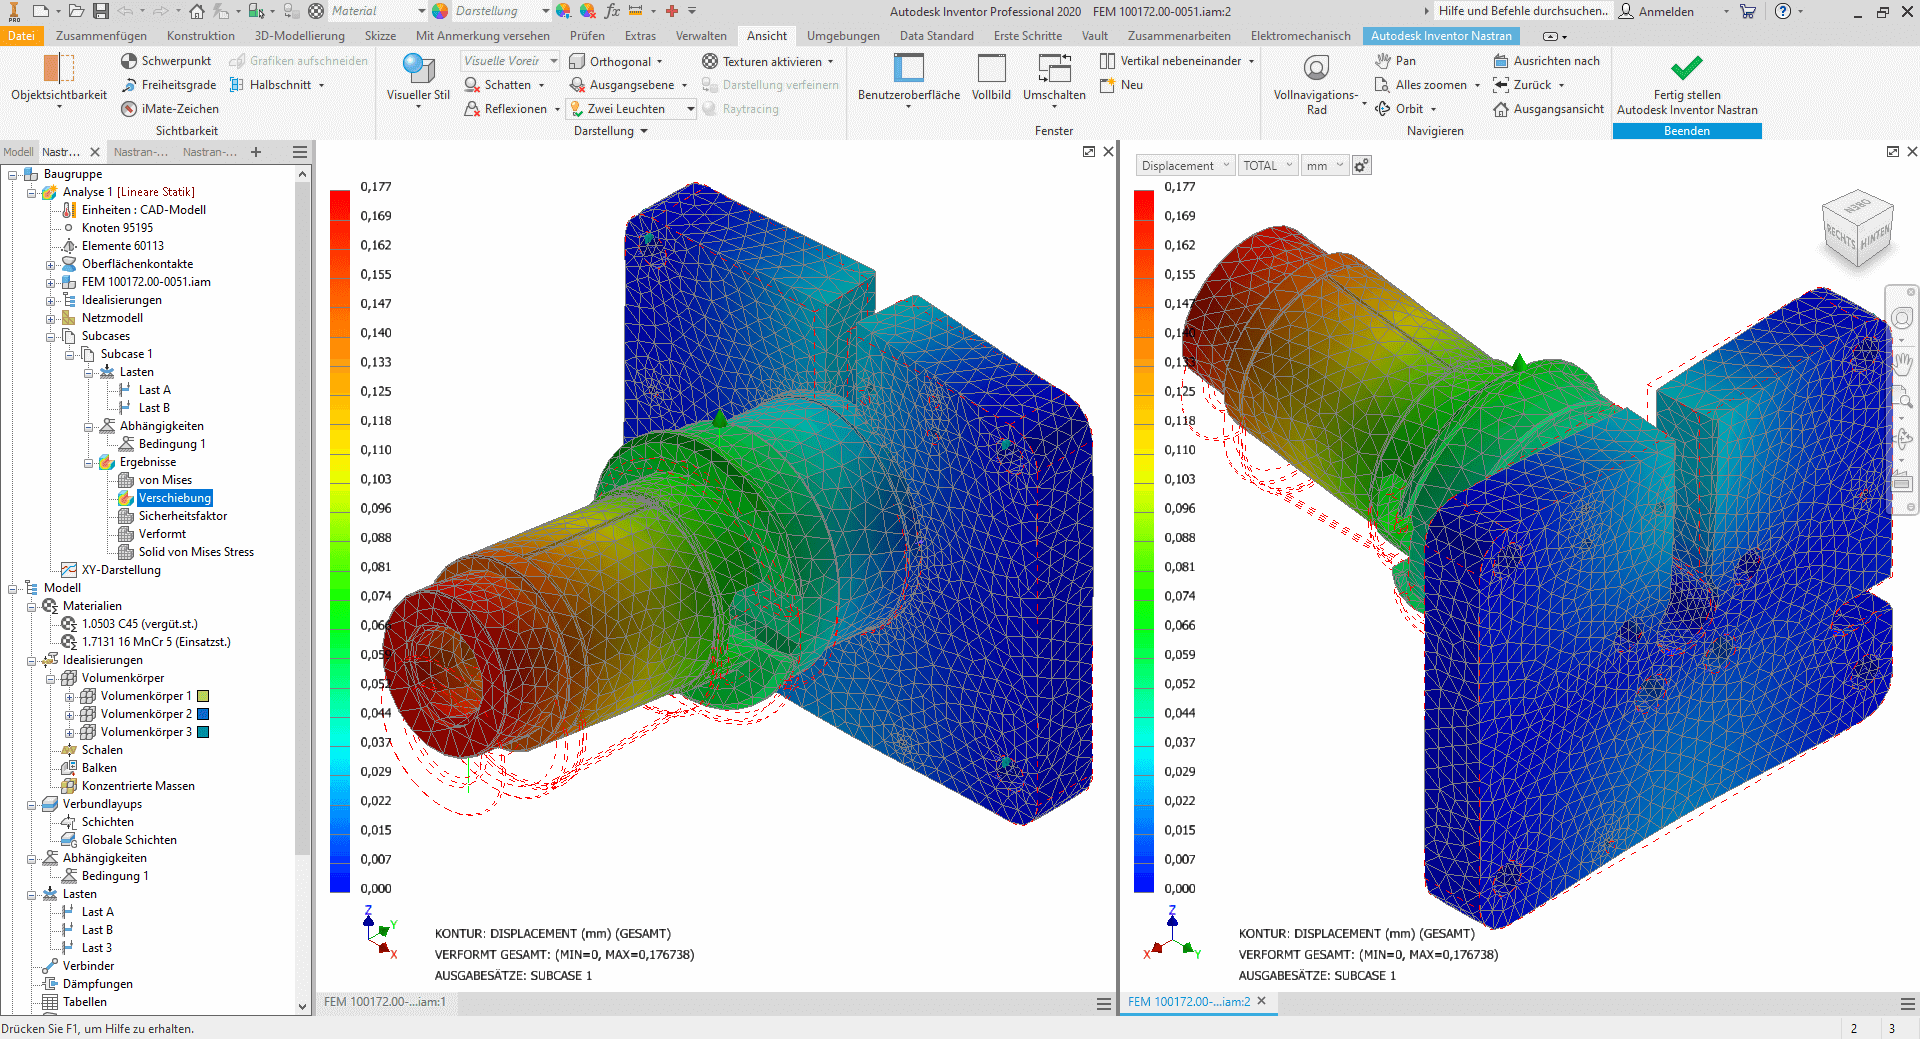Expand Volumenkörper 1 node
The image size is (1920, 1039).
69,696
